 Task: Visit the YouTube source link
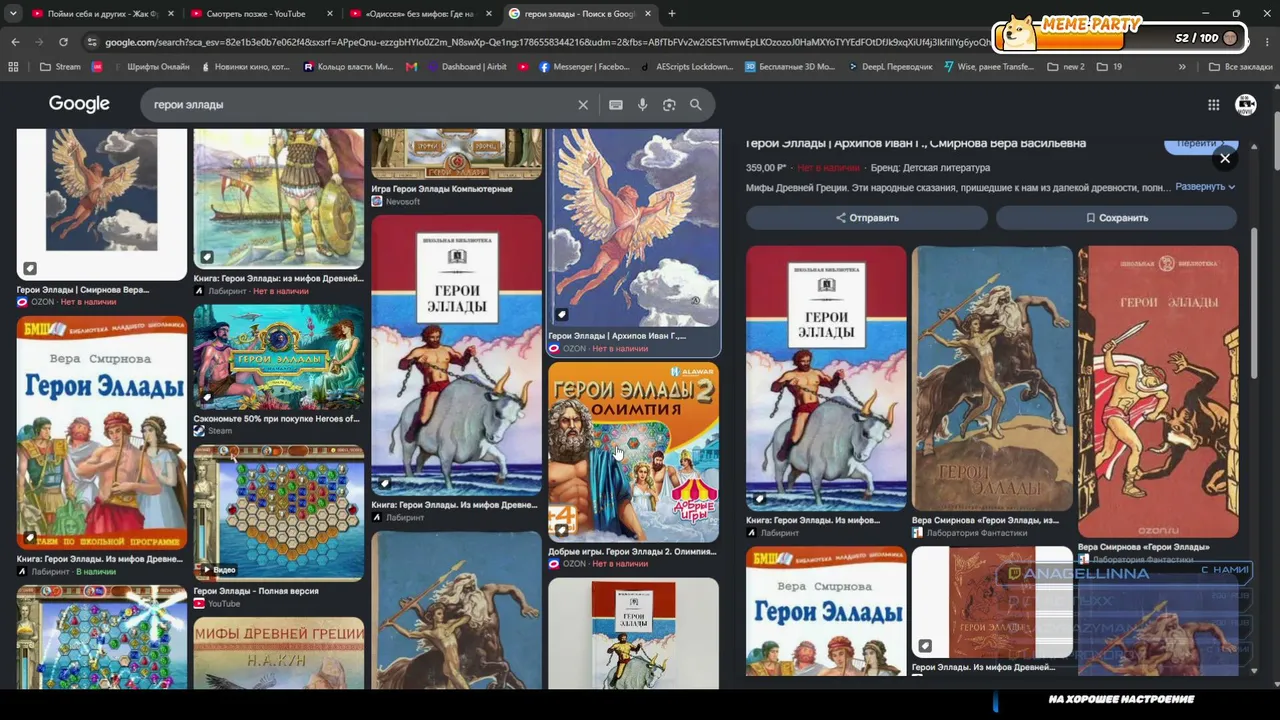pyautogui.click(x=217, y=604)
